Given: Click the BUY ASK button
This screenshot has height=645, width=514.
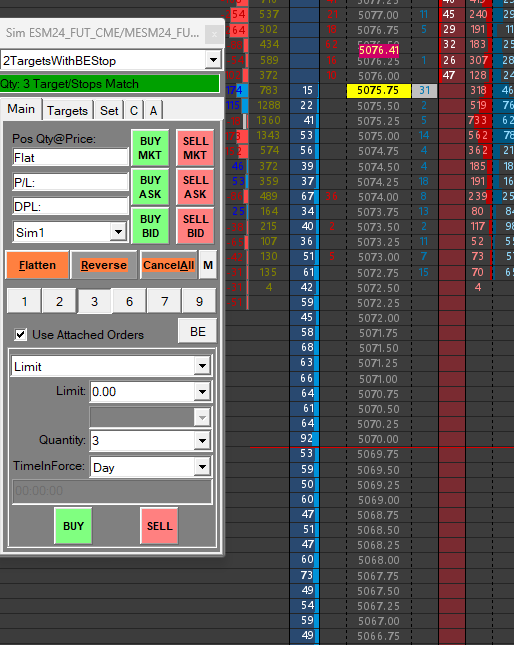Looking at the screenshot, I should coord(150,187).
